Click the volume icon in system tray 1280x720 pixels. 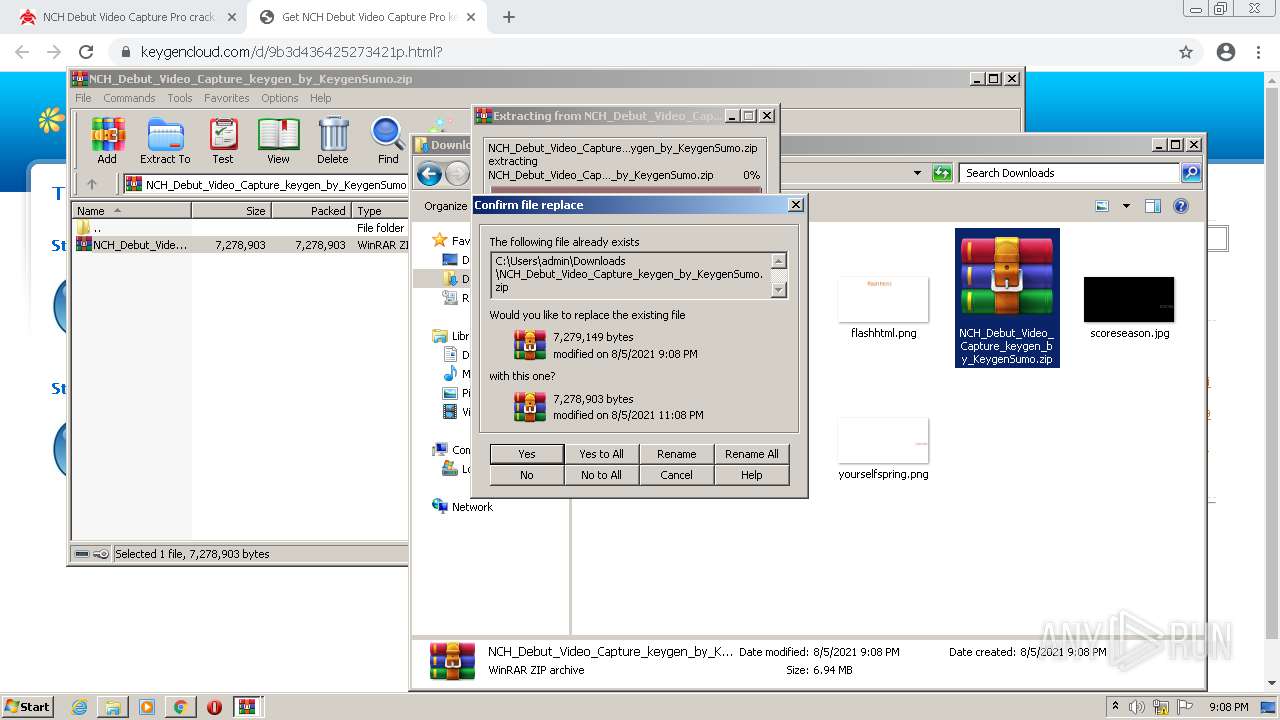click(1137, 707)
